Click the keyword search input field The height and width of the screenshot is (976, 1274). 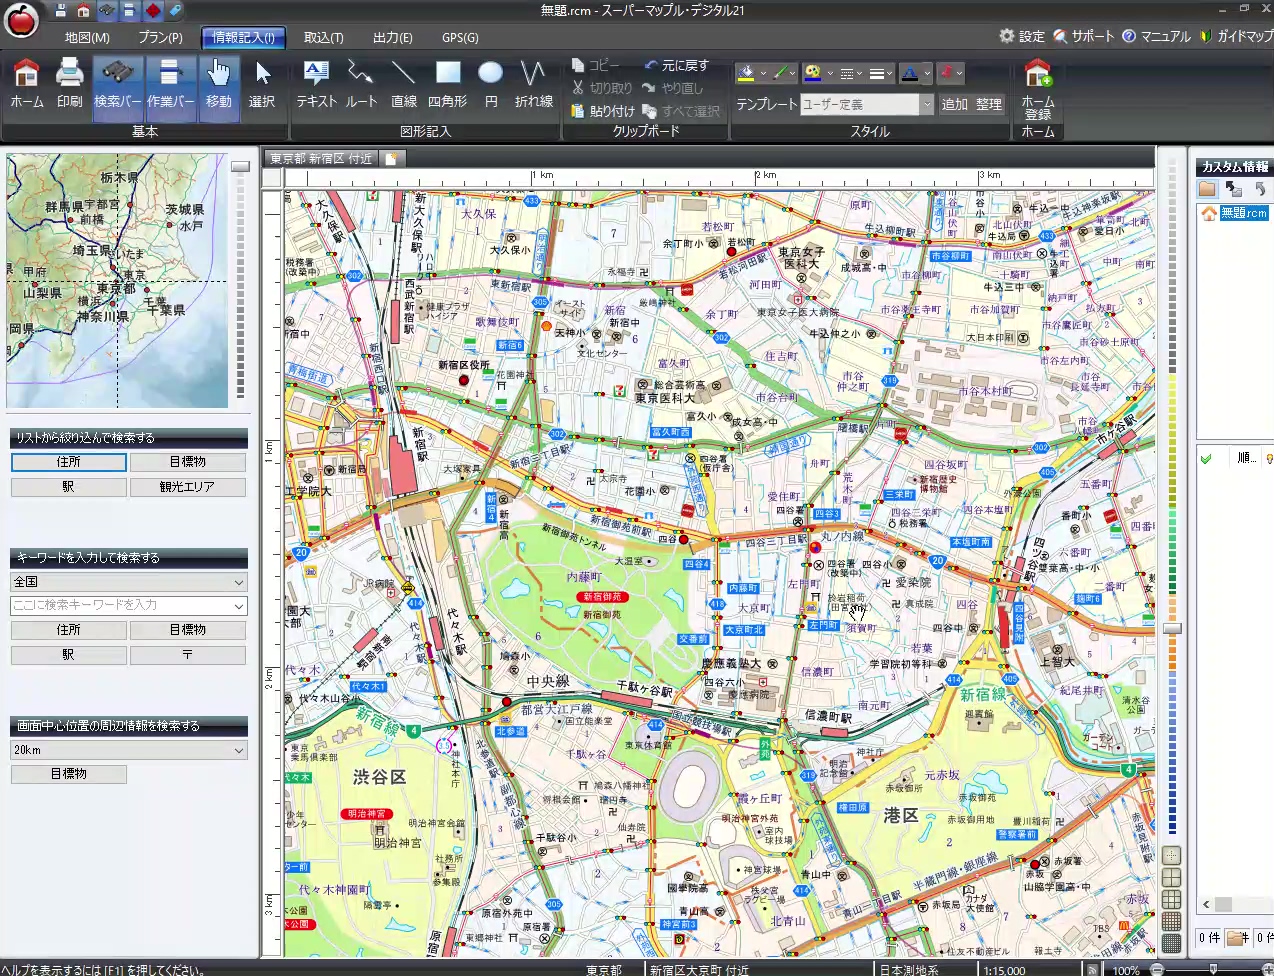coord(121,605)
